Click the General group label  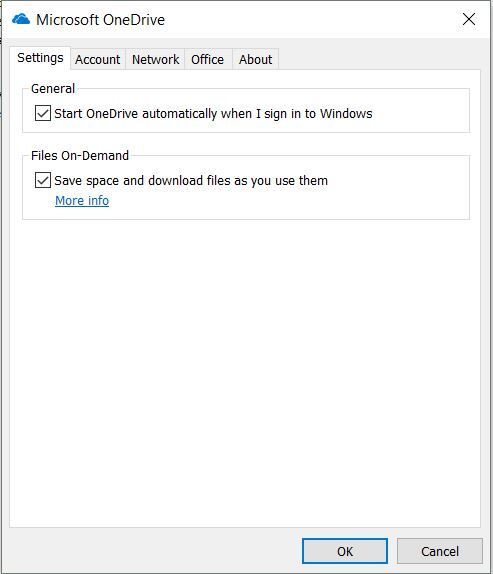tap(53, 89)
